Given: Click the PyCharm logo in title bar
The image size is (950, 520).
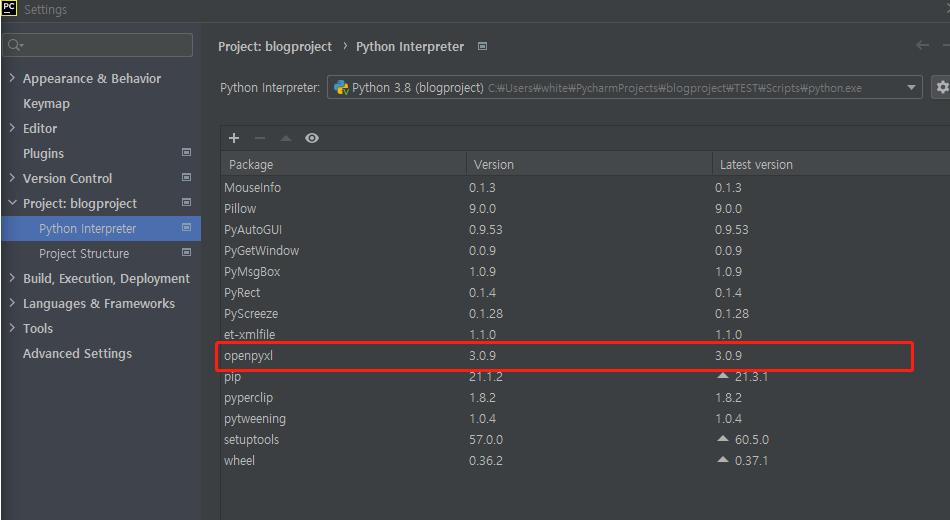Looking at the screenshot, I should 9,8.
